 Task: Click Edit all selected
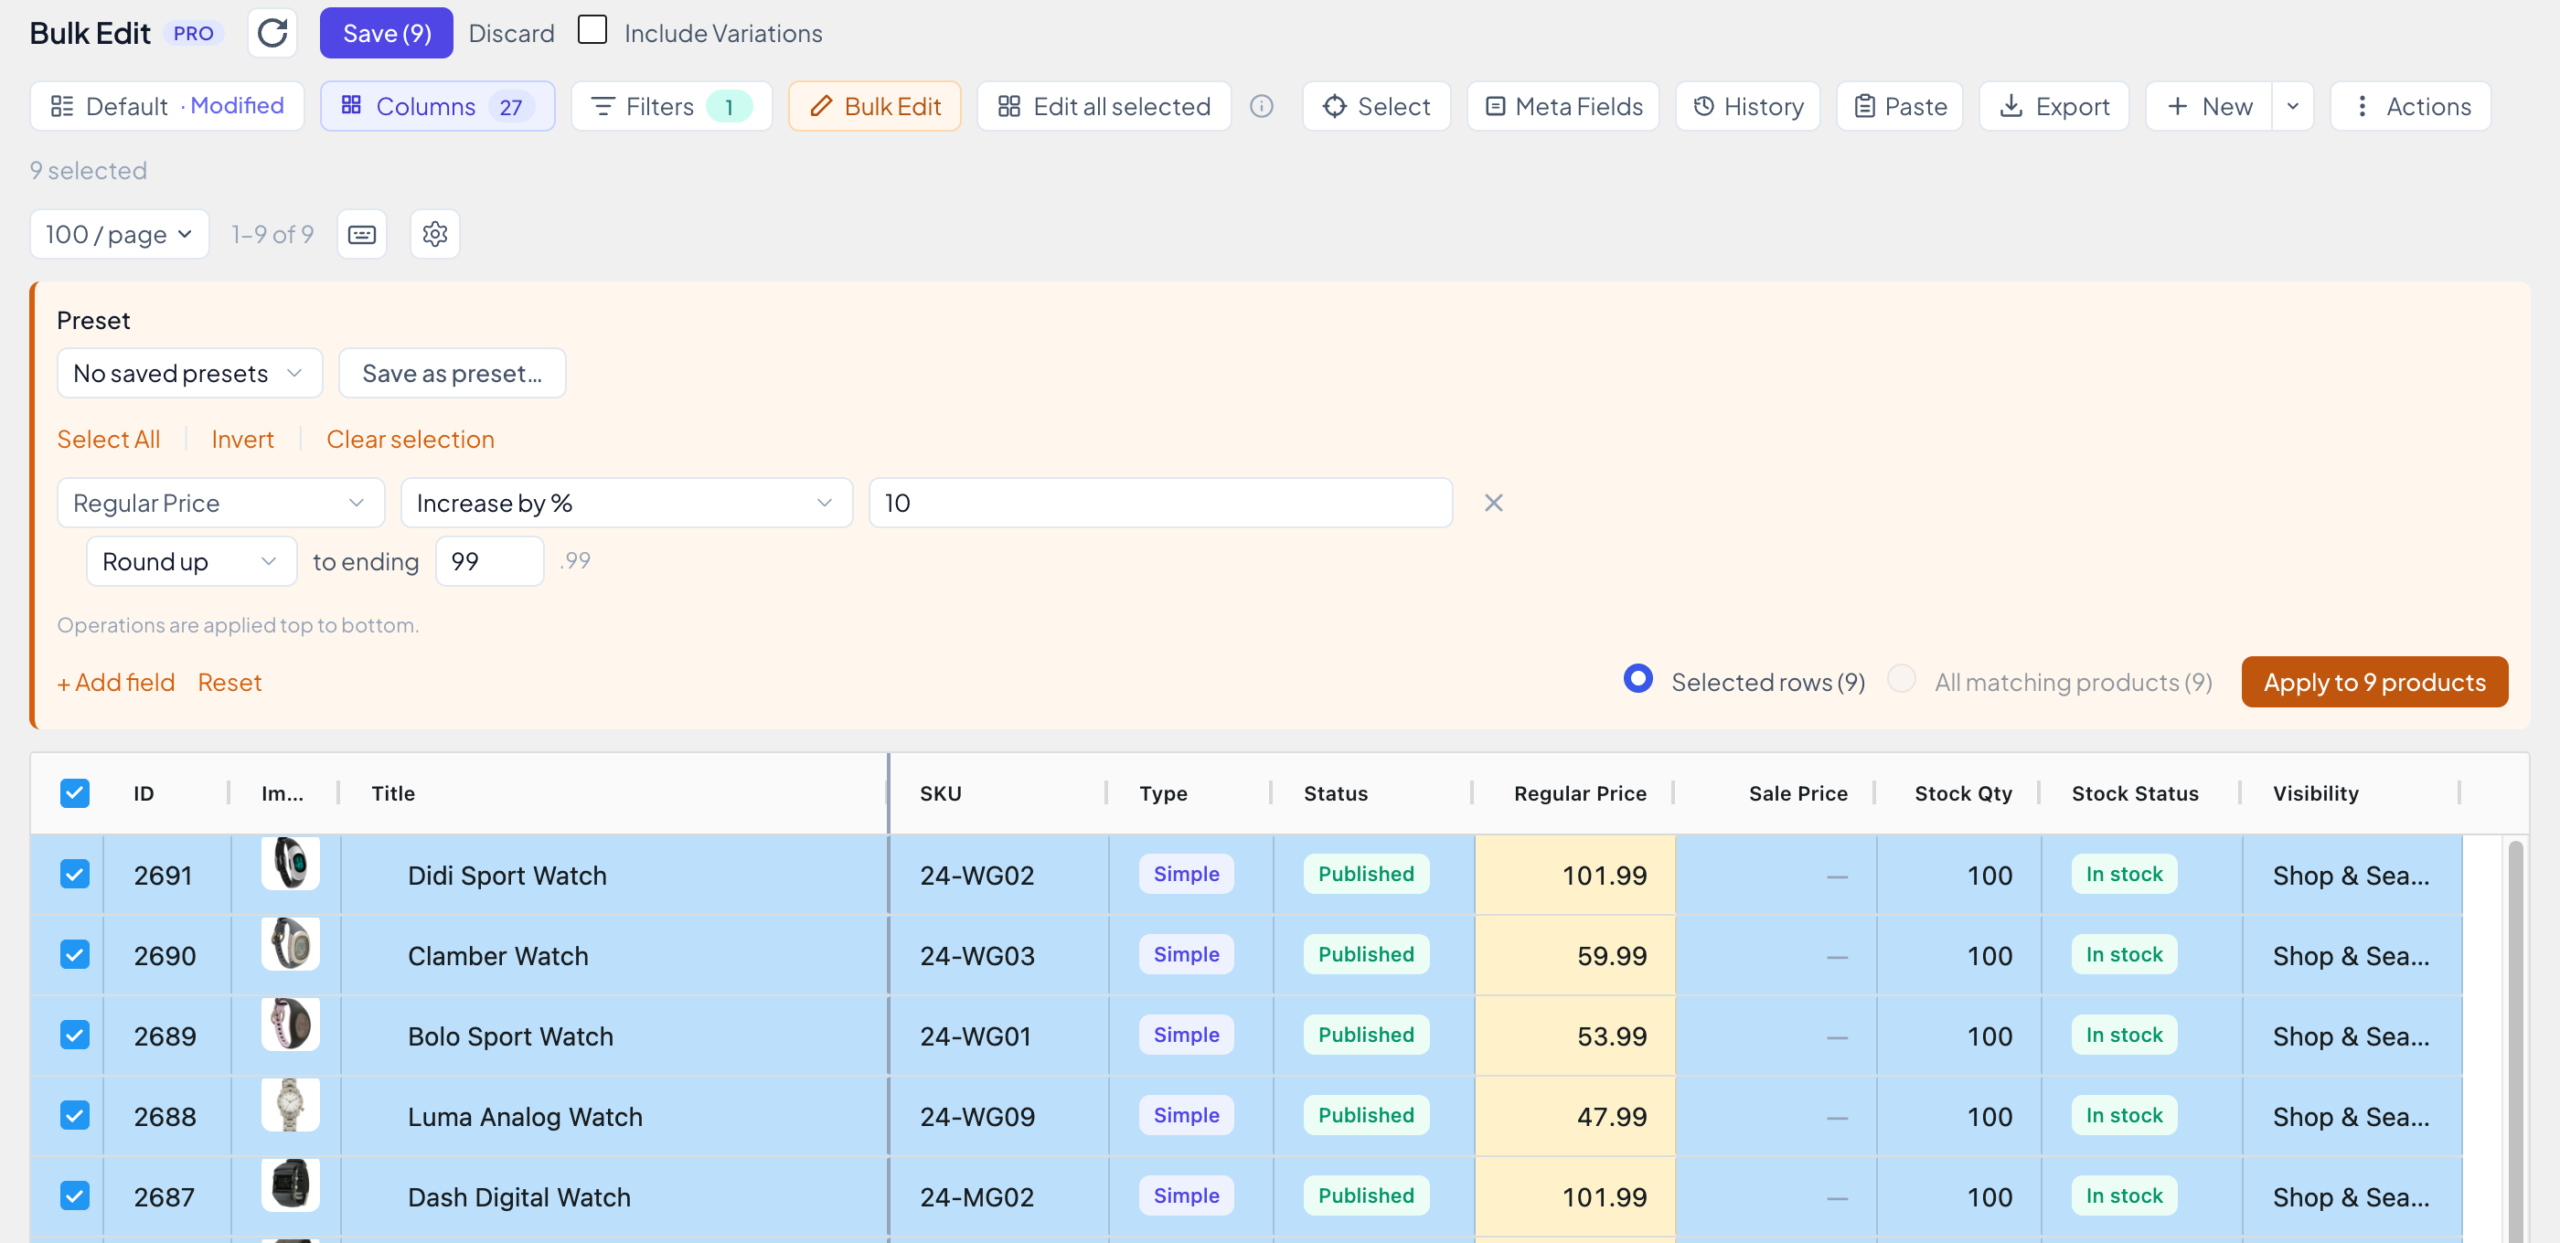click(1104, 106)
